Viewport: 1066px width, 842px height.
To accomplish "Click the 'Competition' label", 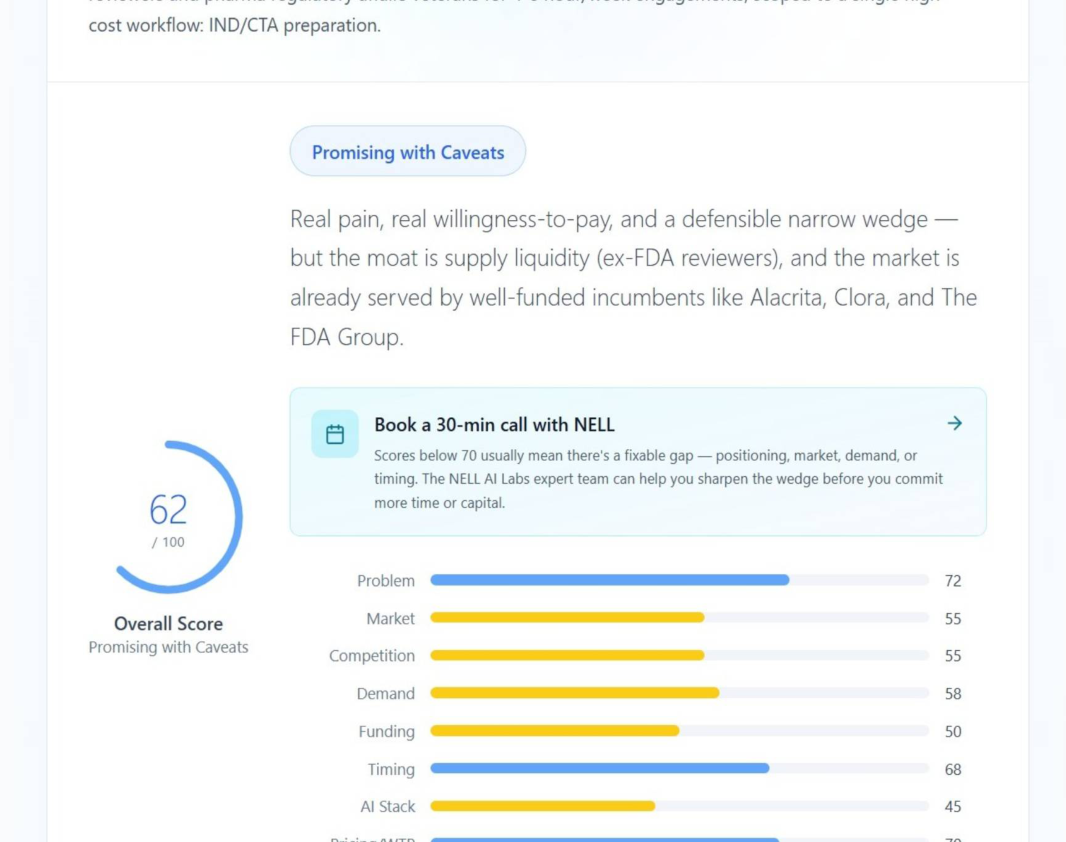I will tap(372, 656).
